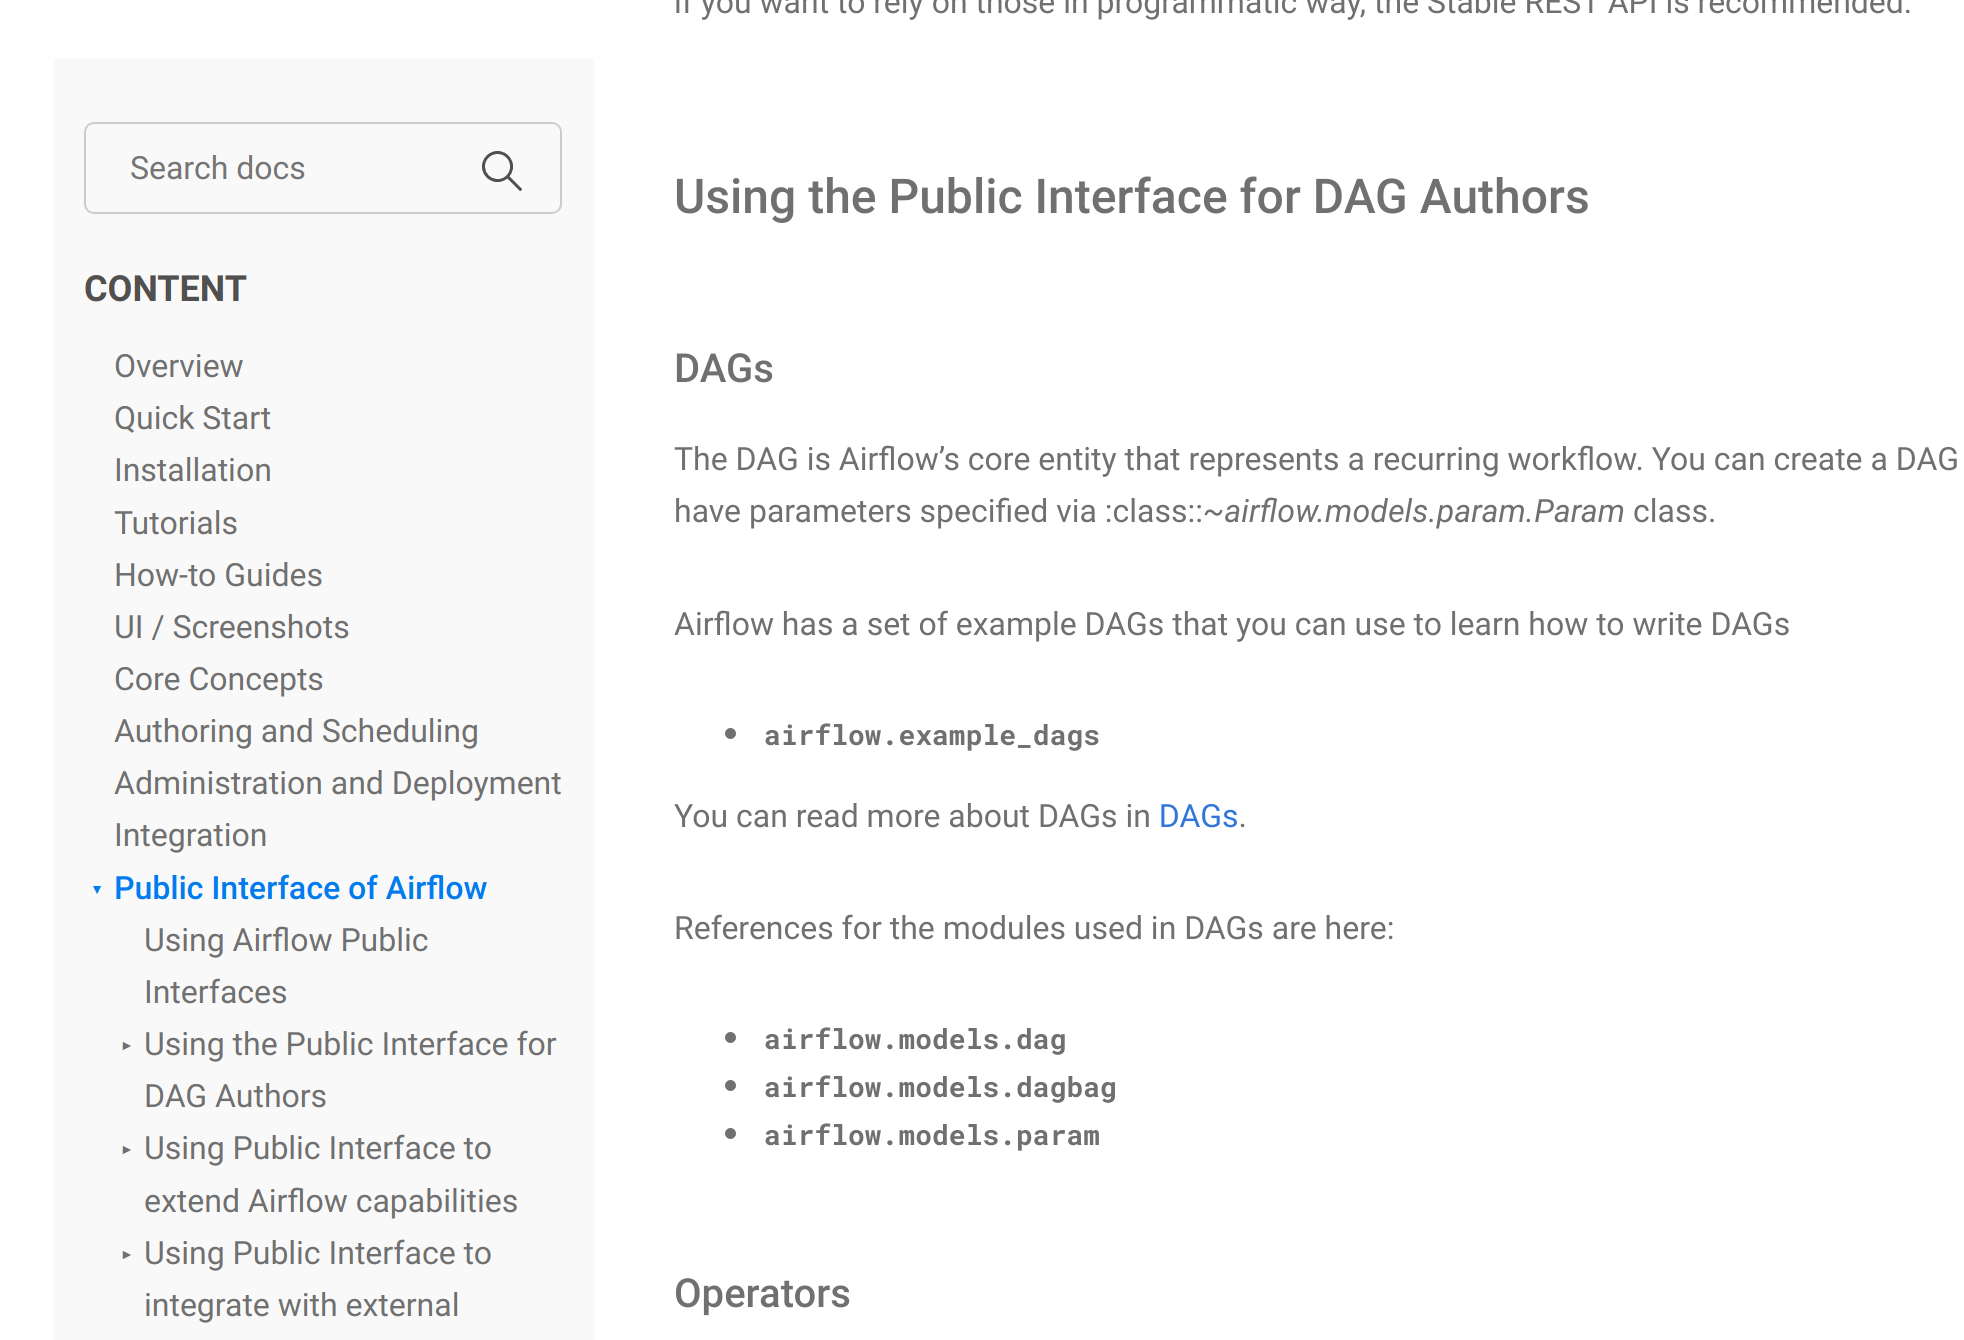Expand Using Public Interface to integrate with external
This screenshot has width=1964, height=1340.
(126, 1254)
